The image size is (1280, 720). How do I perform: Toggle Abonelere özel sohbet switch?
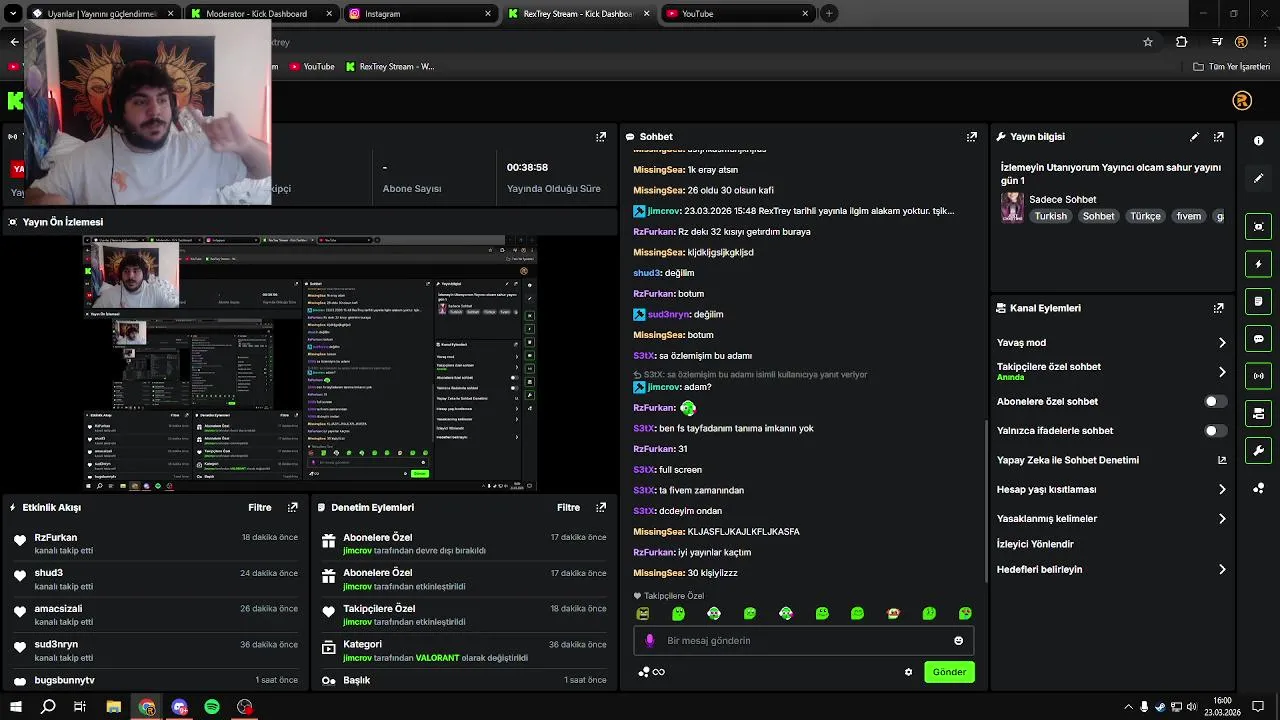coord(1215,401)
